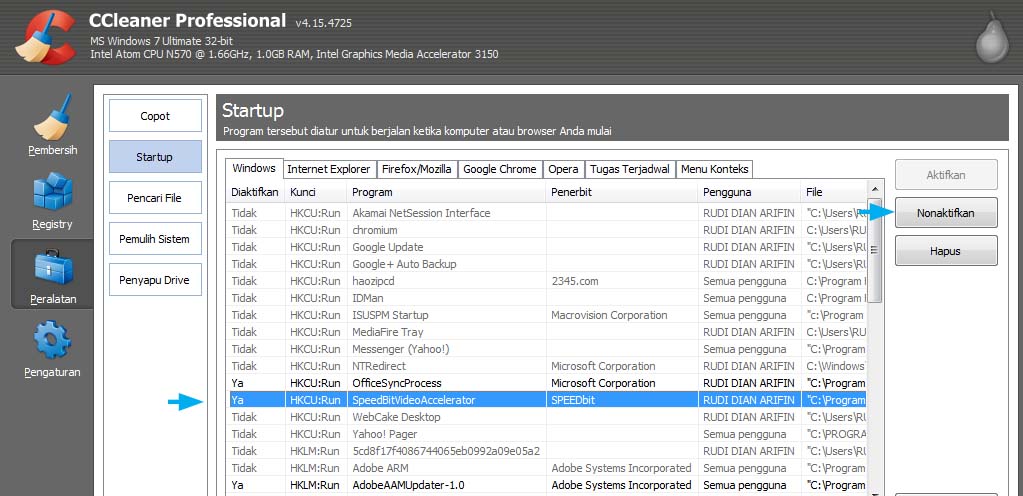Open Pencari File tool
The height and width of the screenshot is (496, 1023).
(x=155, y=198)
